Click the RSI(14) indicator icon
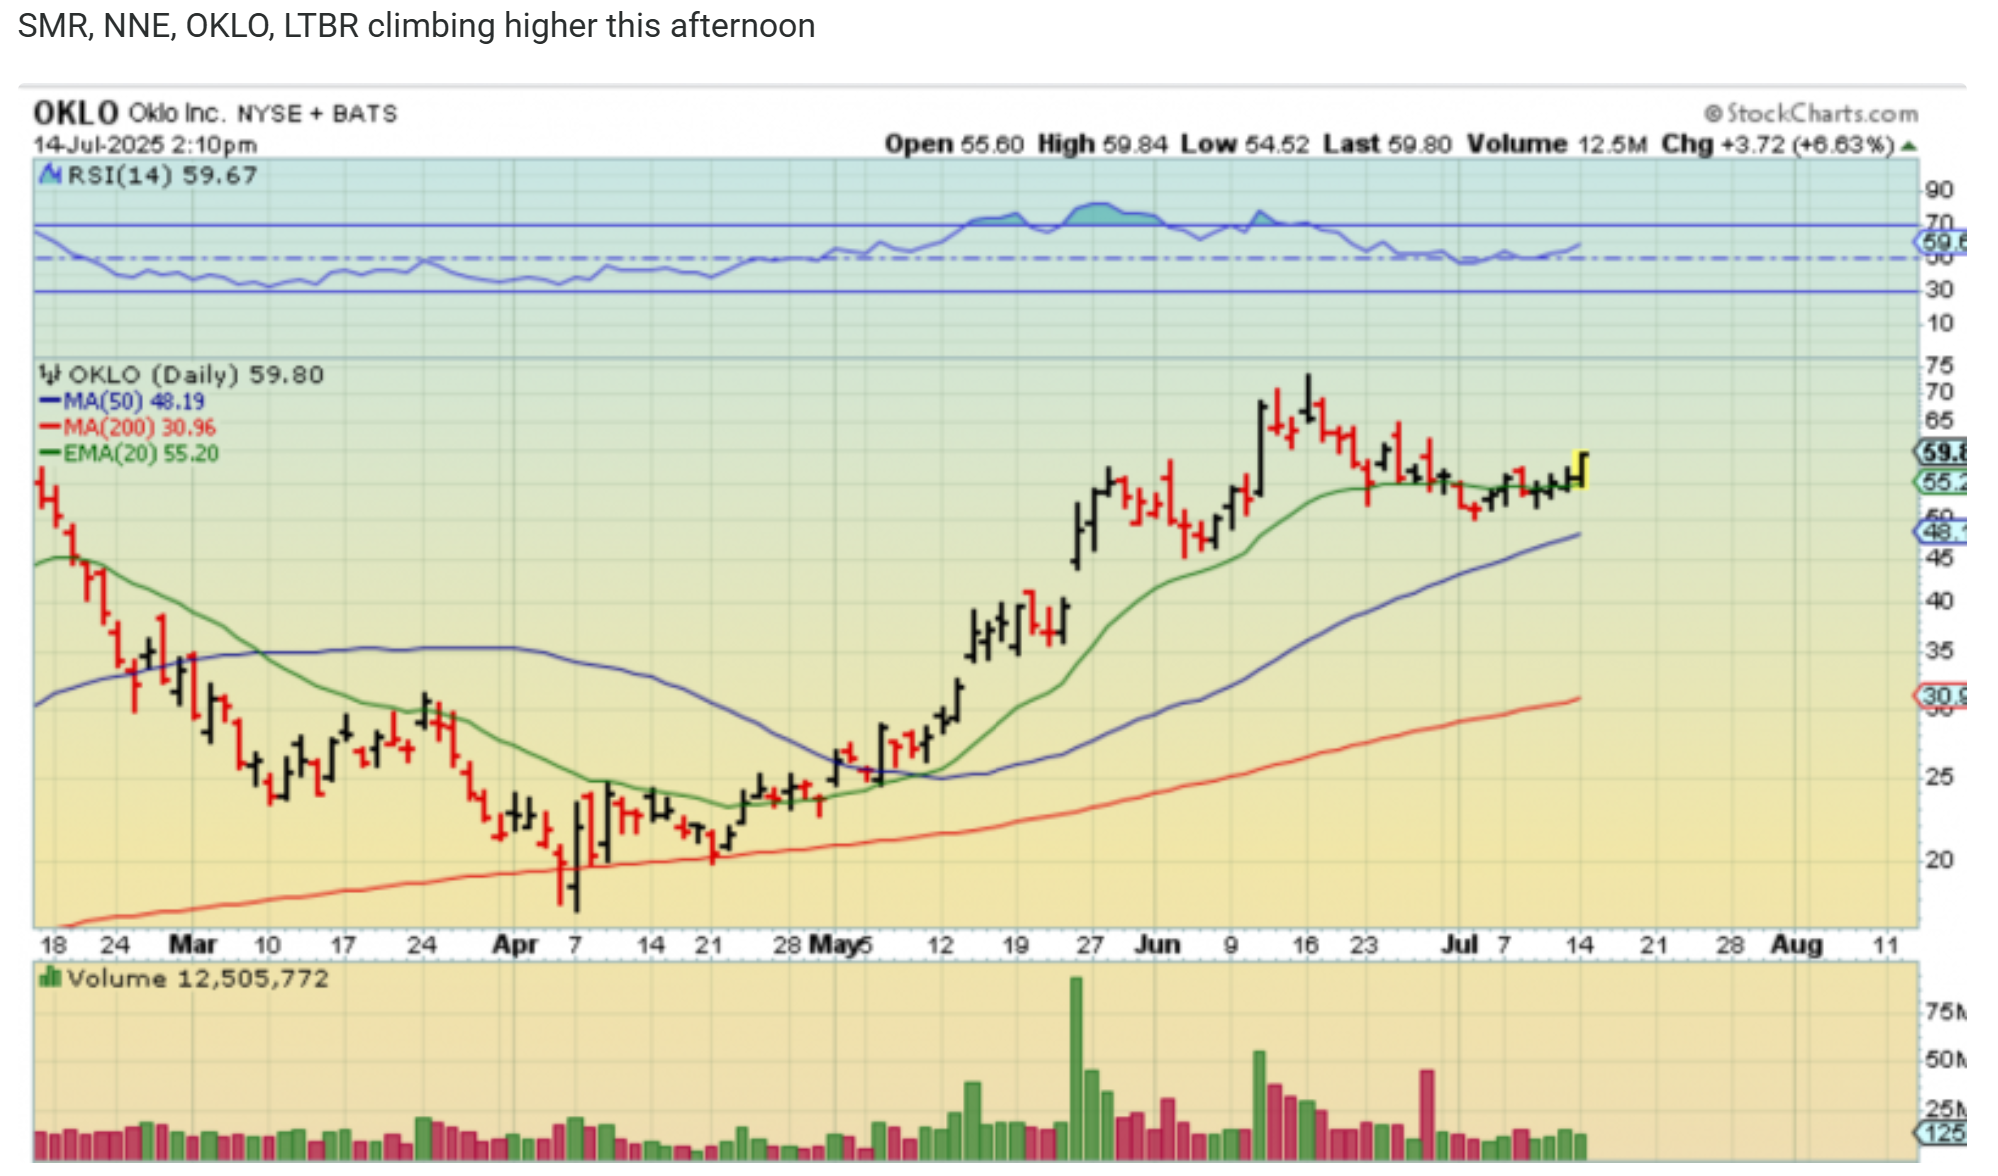This screenshot has height=1176, width=1998. pos(50,176)
